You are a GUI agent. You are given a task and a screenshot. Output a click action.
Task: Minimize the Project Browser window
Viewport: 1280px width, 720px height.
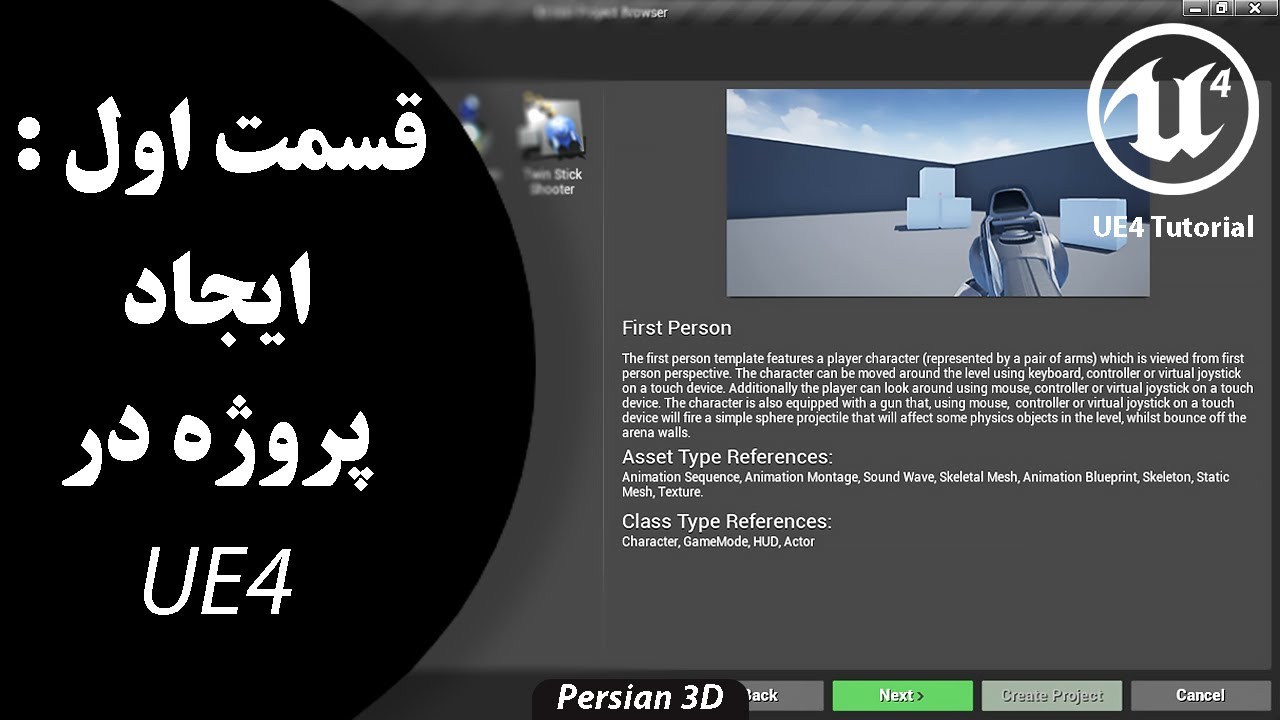[1196, 8]
